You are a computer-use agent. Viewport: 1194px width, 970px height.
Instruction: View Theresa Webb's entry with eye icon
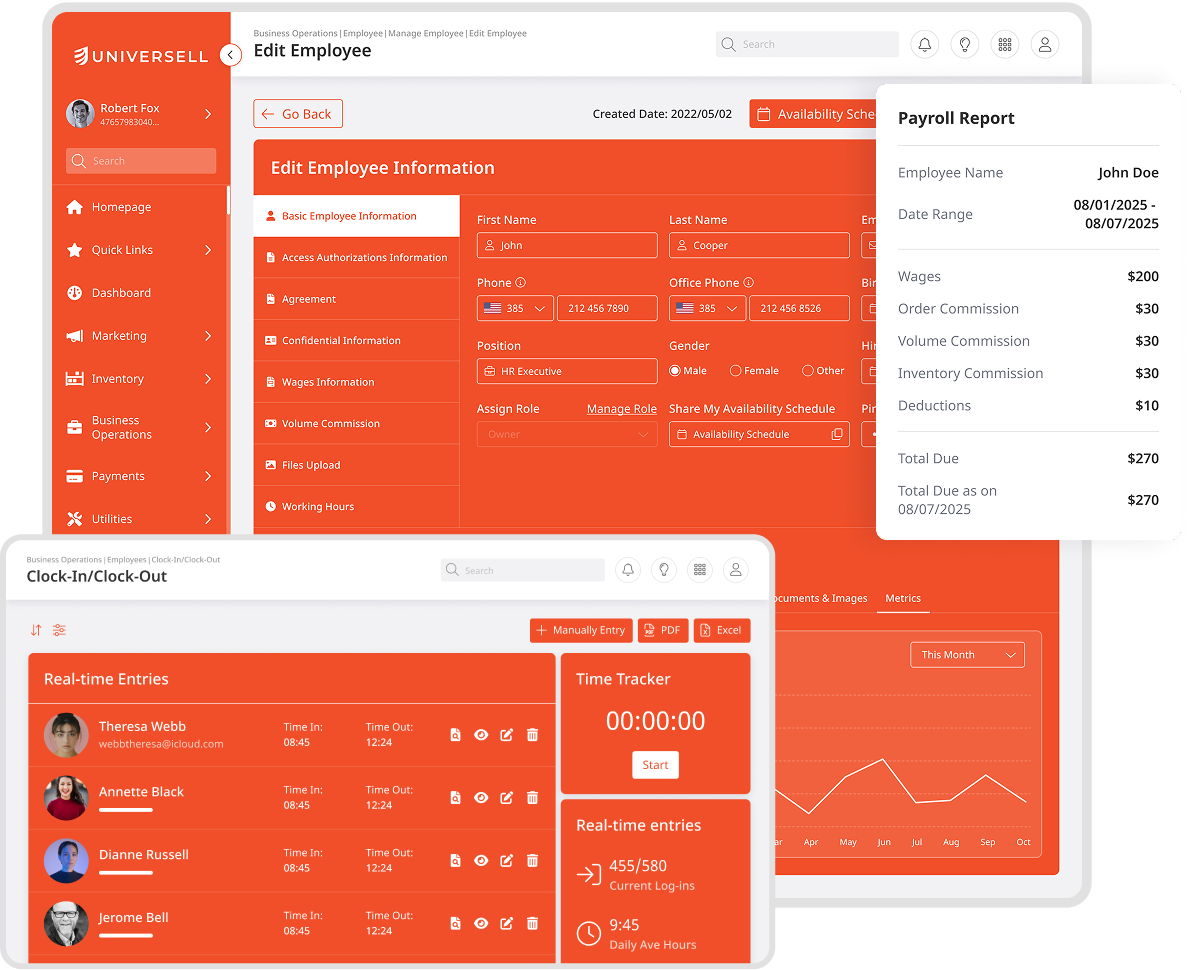(481, 735)
